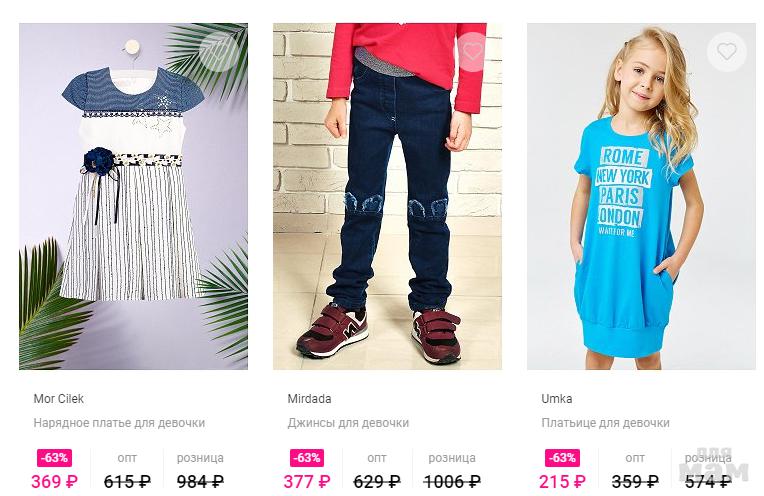The image size is (764, 496).
Task: Open the blue Rome New York dress photo
Action: point(641,196)
